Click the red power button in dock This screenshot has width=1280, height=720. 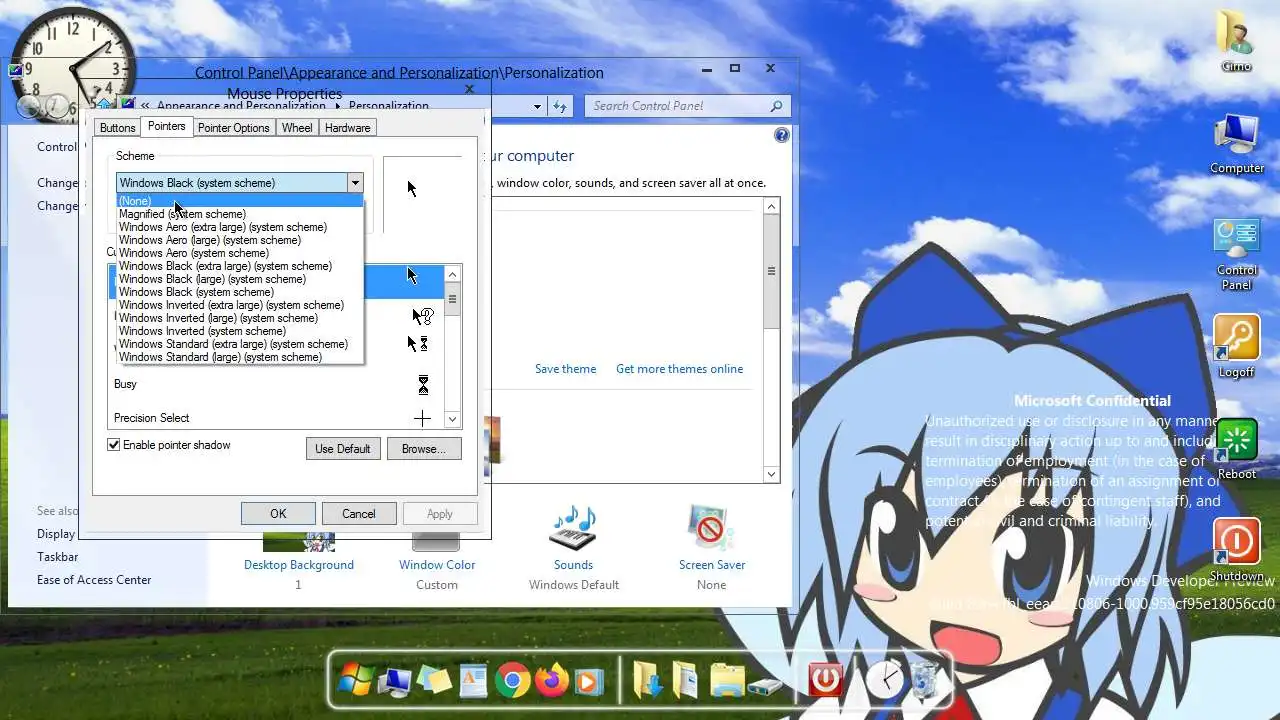[x=825, y=680]
